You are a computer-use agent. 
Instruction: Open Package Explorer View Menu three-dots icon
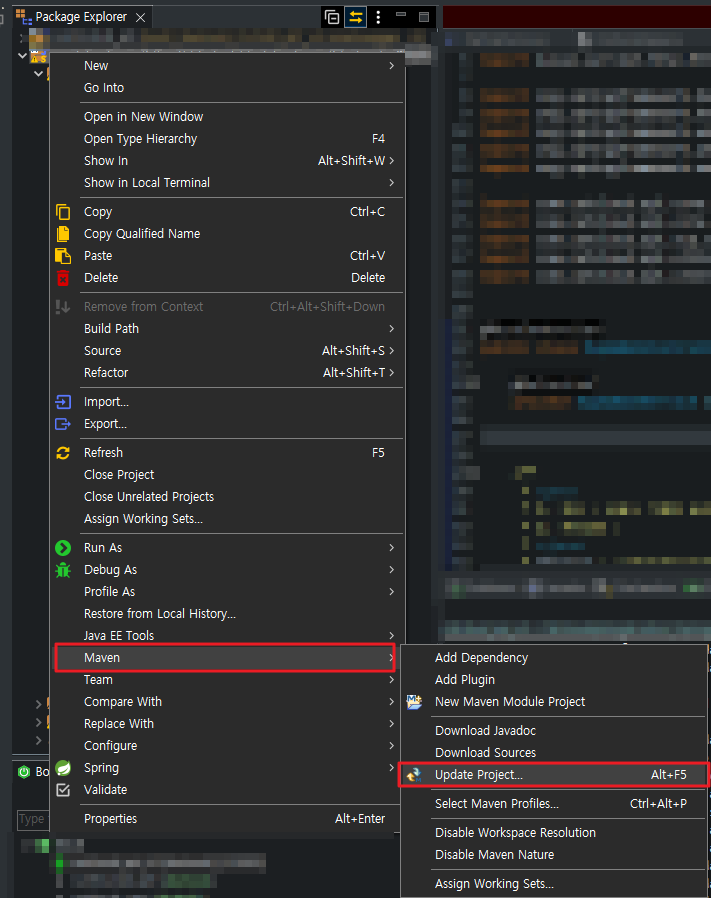378,17
